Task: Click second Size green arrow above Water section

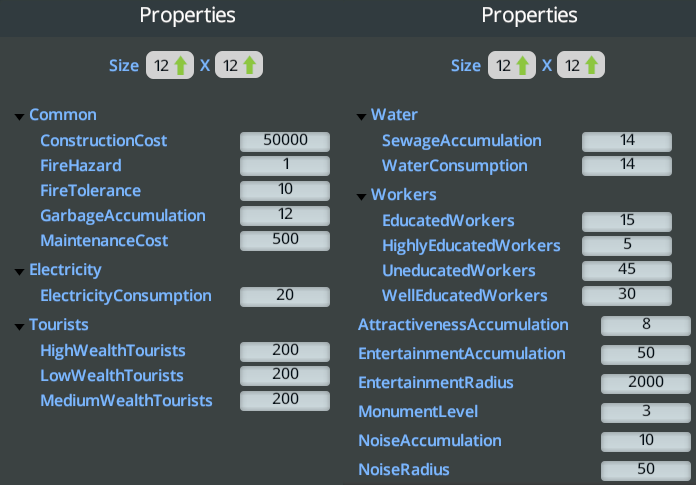Action: (592, 66)
